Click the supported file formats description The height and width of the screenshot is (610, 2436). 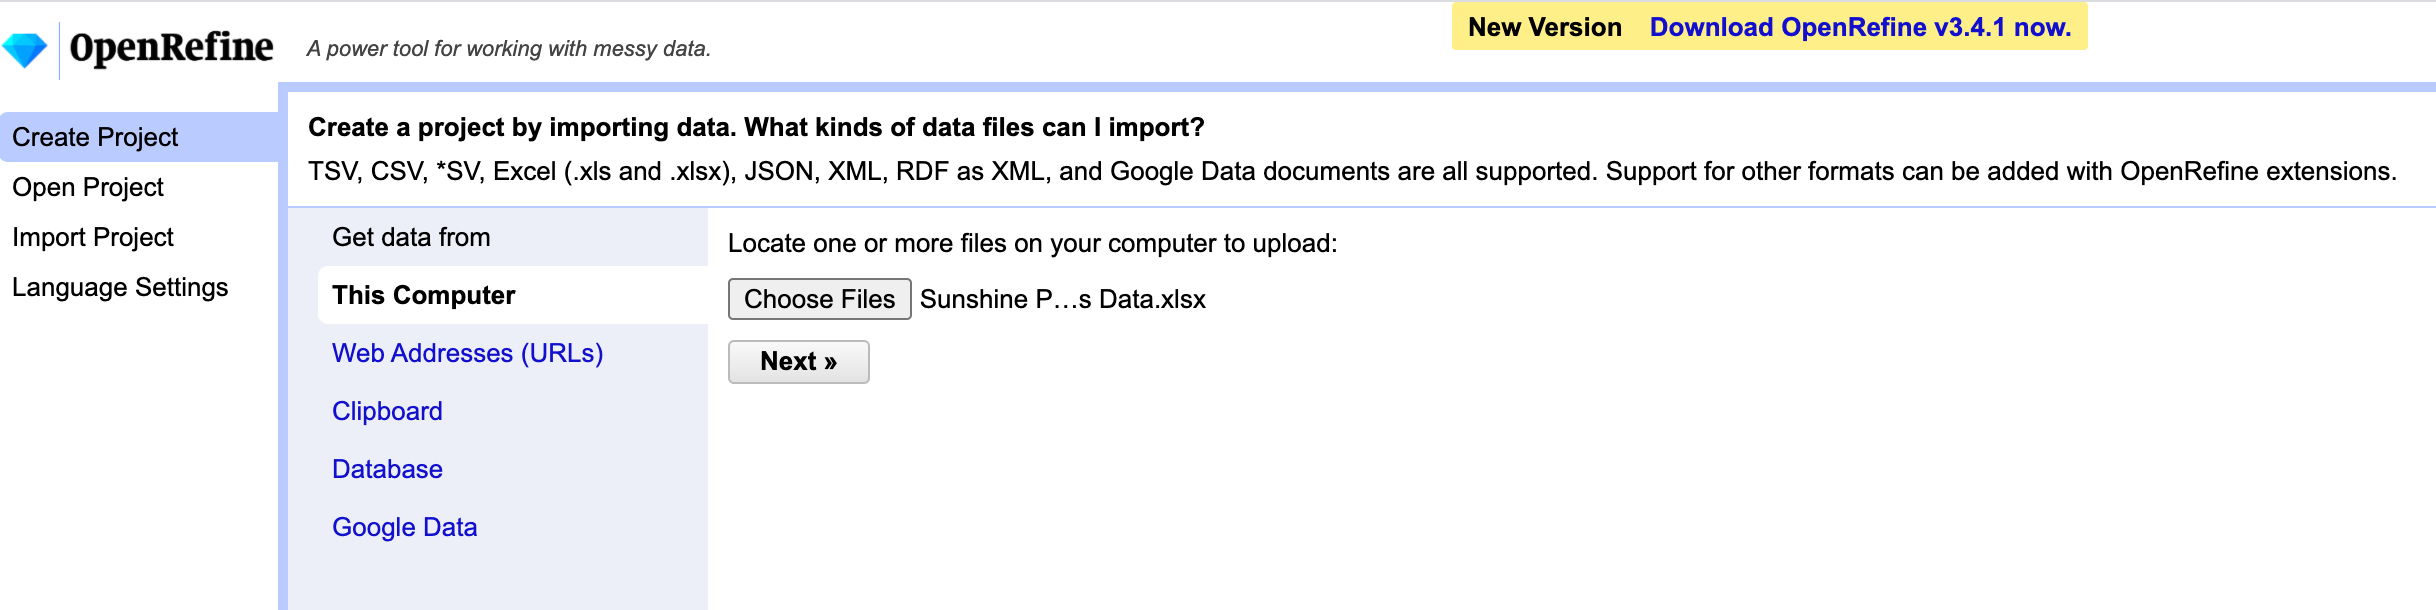(x=1351, y=171)
